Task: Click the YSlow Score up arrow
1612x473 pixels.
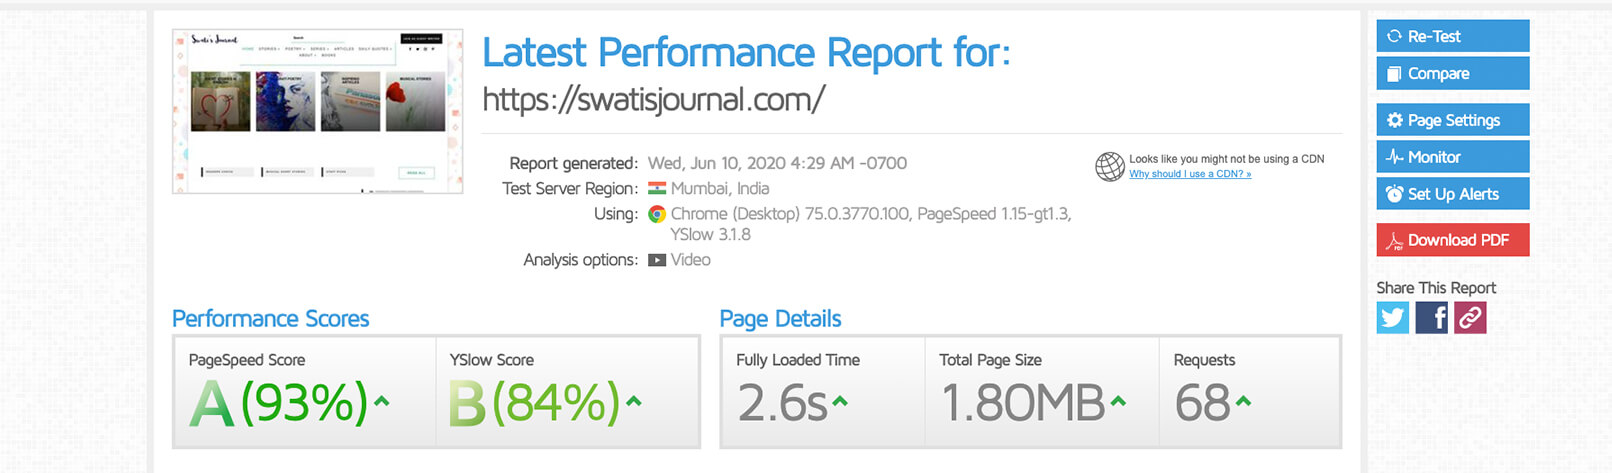Action: tap(633, 402)
